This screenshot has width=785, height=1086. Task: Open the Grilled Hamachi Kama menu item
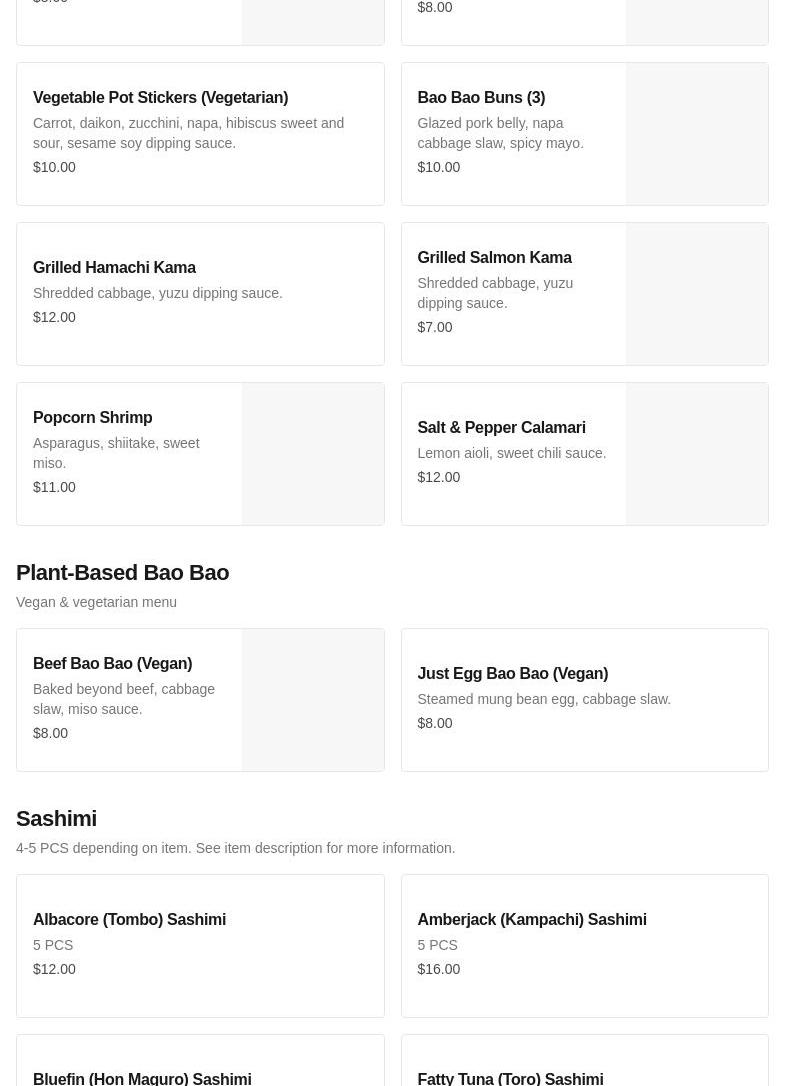pyautogui.click(x=114, y=268)
